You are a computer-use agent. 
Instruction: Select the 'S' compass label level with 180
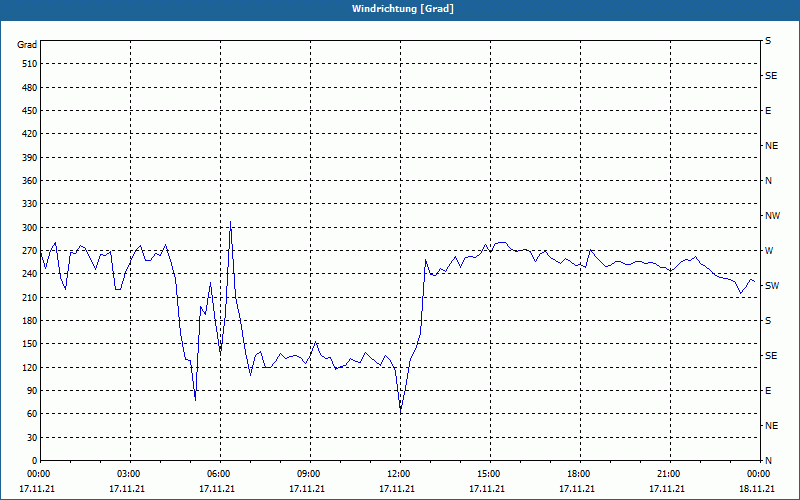pyautogui.click(x=768, y=321)
